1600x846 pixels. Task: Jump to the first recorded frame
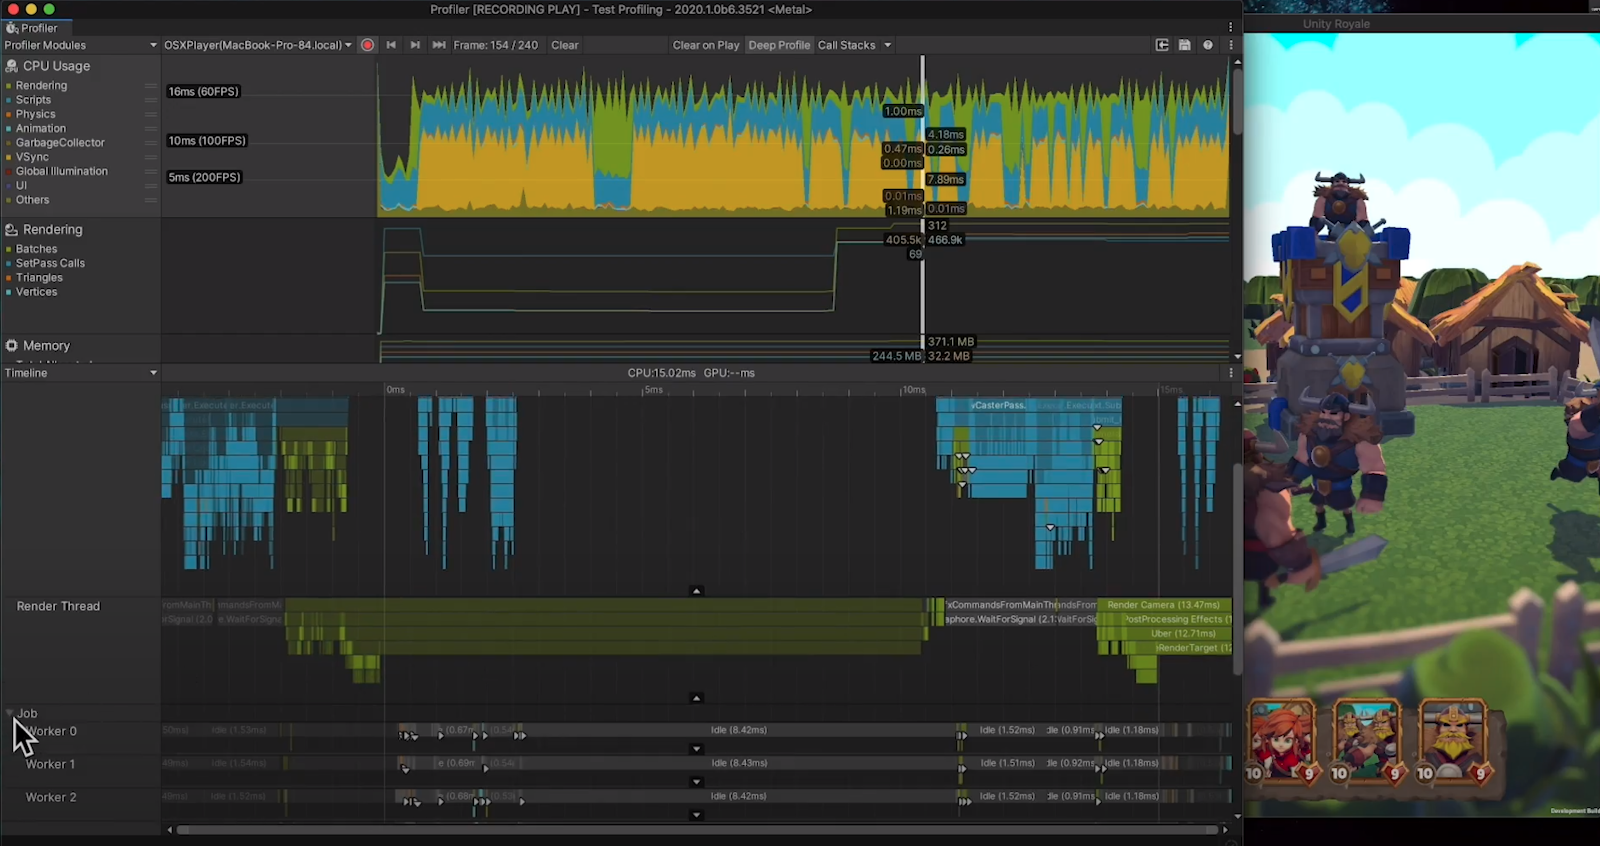pos(391,45)
